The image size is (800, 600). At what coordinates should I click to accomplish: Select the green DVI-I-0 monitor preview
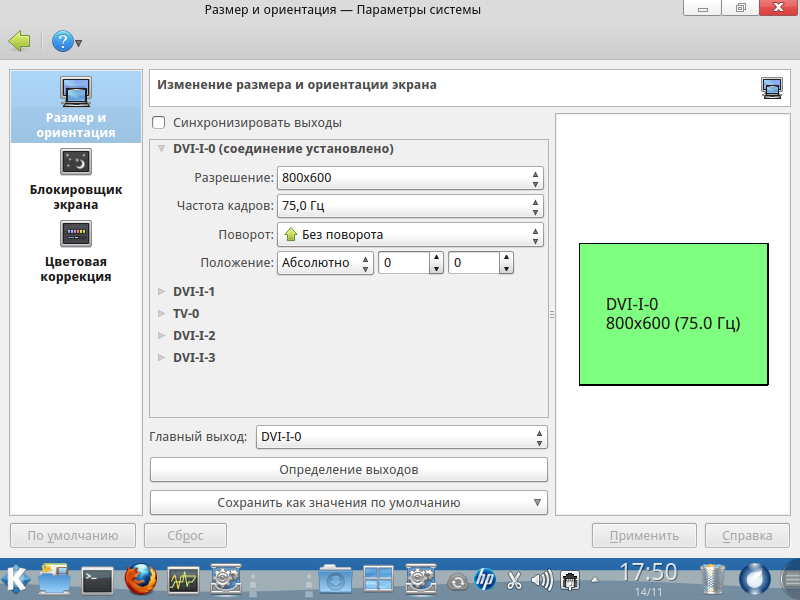click(x=673, y=314)
